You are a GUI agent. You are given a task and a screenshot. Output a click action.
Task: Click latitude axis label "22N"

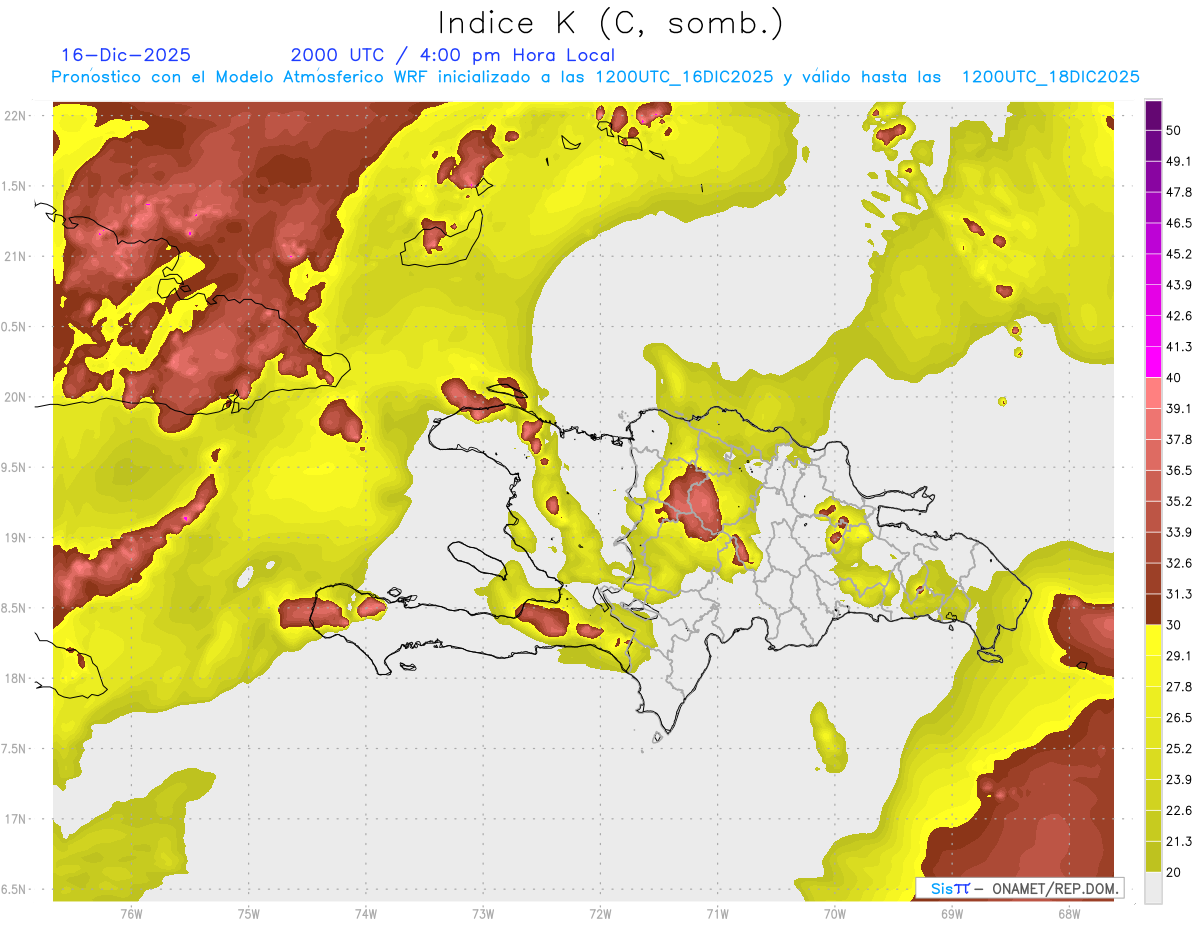[x=15, y=115]
